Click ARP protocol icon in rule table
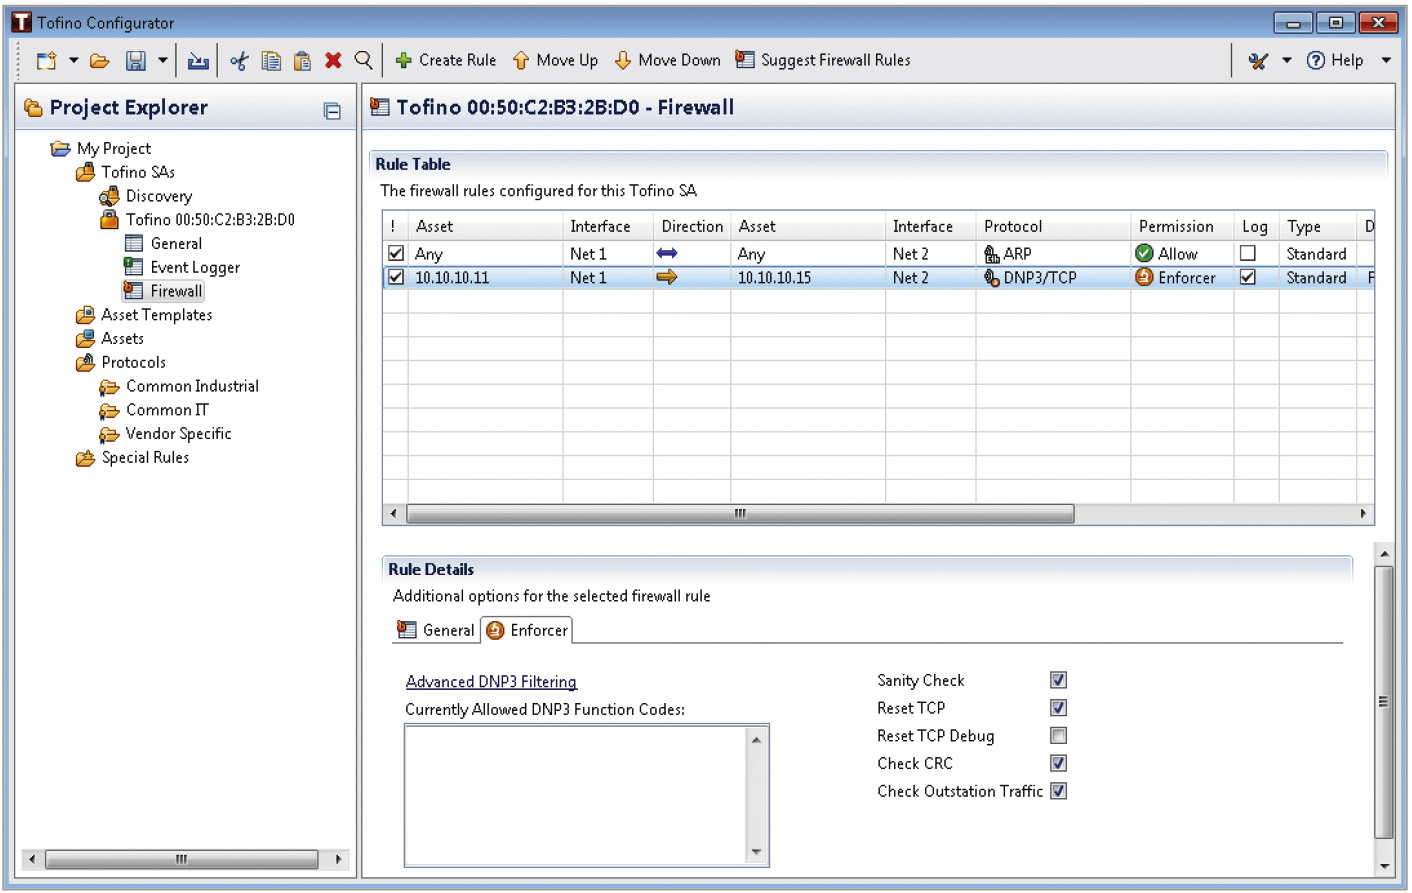Viewport: 1412px width, 893px height. click(992, 254)
